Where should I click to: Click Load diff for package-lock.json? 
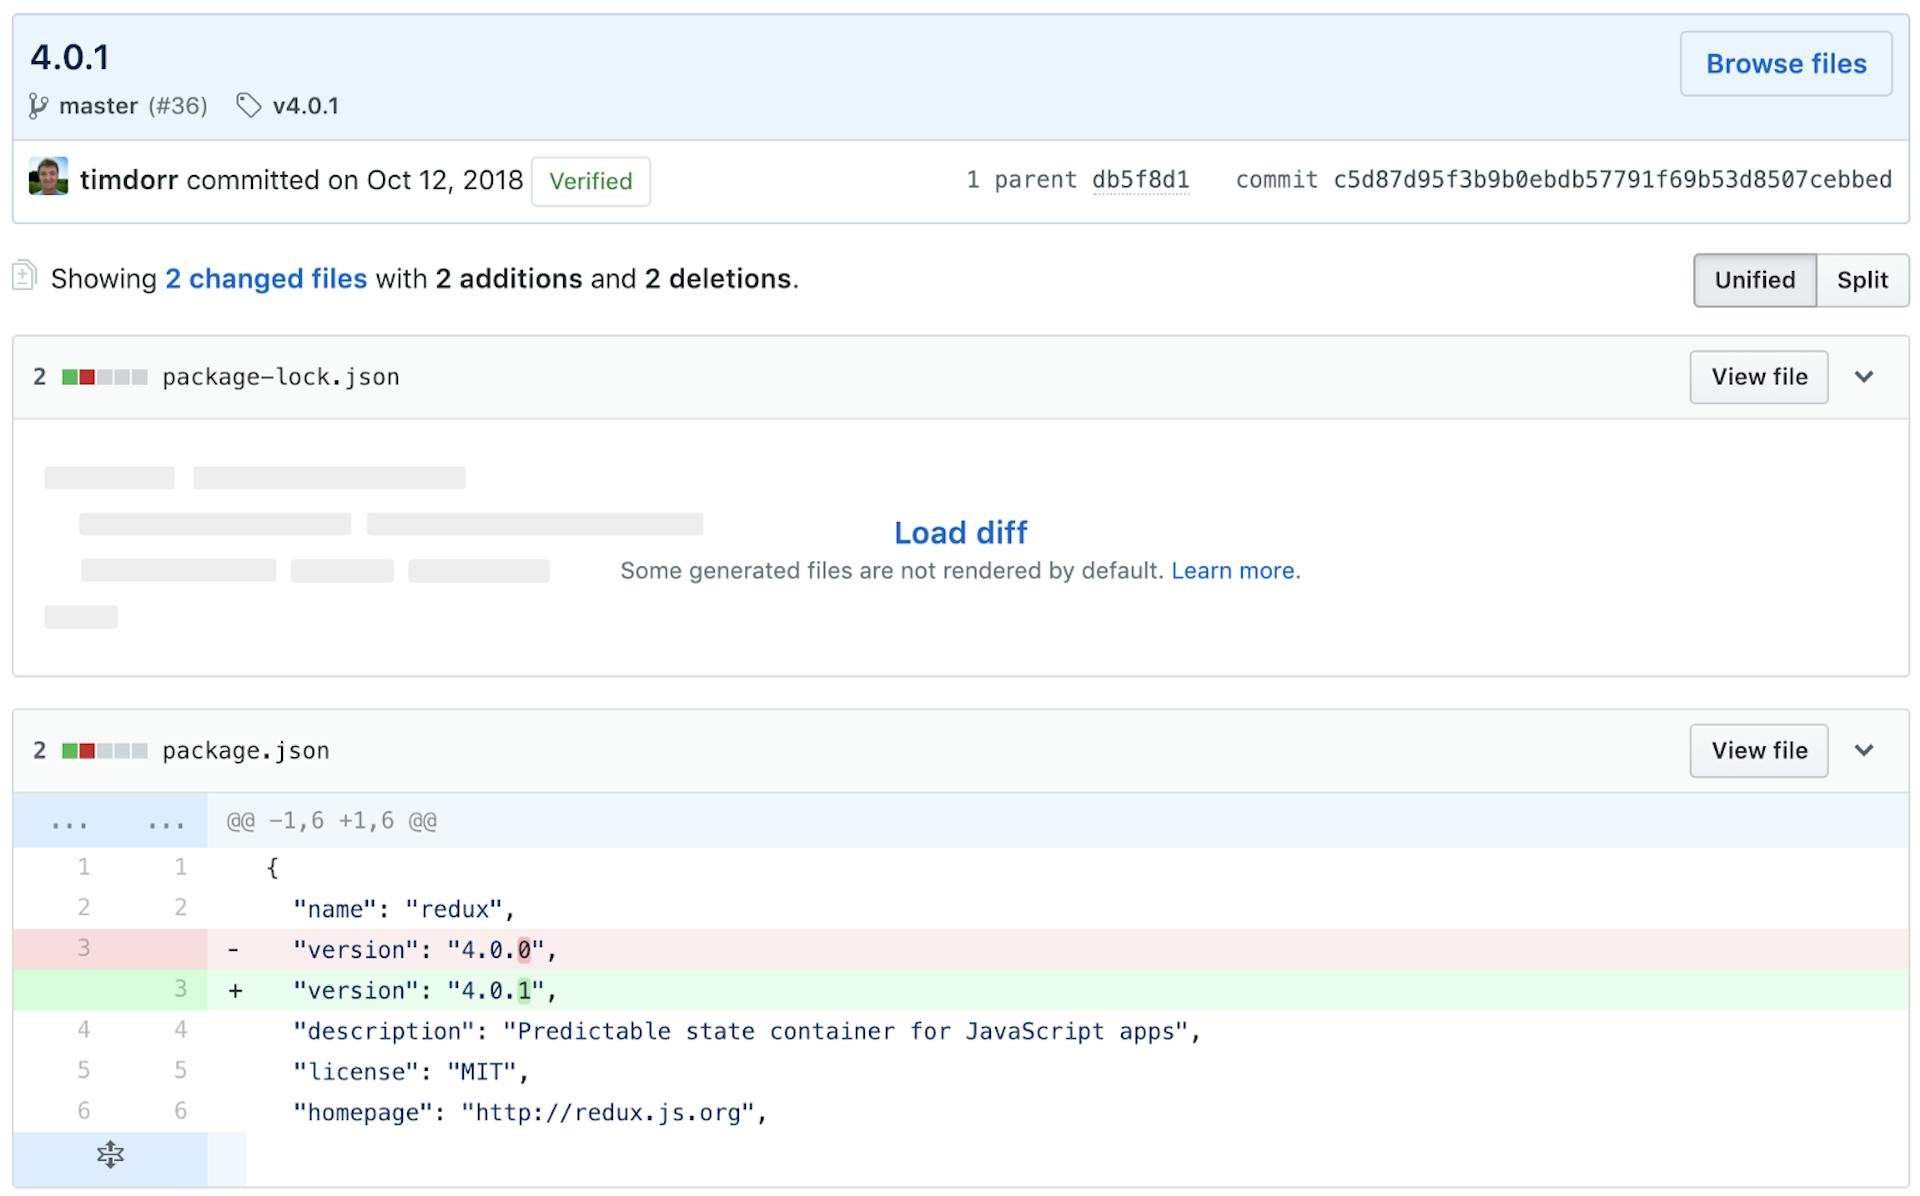959,532
